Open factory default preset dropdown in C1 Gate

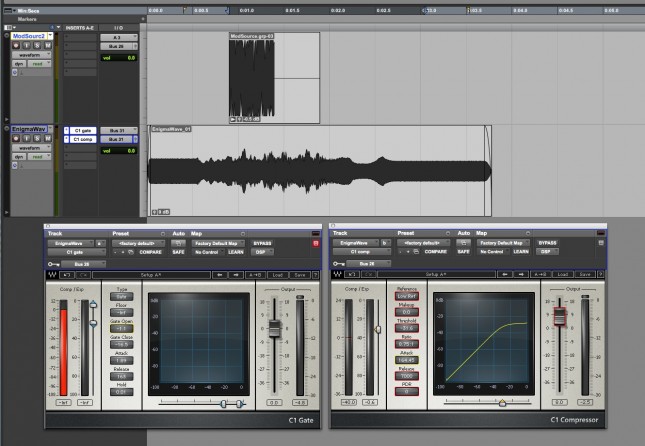(x=139, y=243)
